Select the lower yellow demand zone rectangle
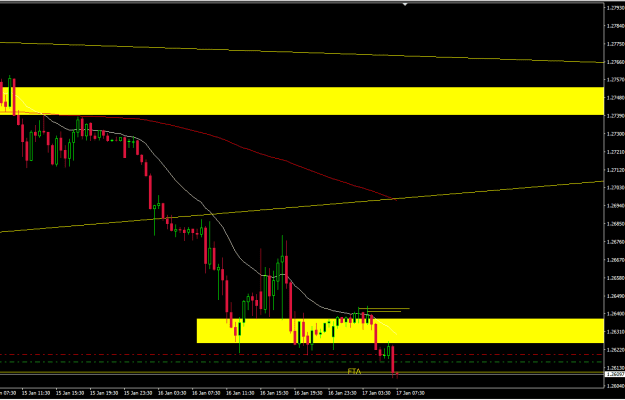 pos(400,331)
